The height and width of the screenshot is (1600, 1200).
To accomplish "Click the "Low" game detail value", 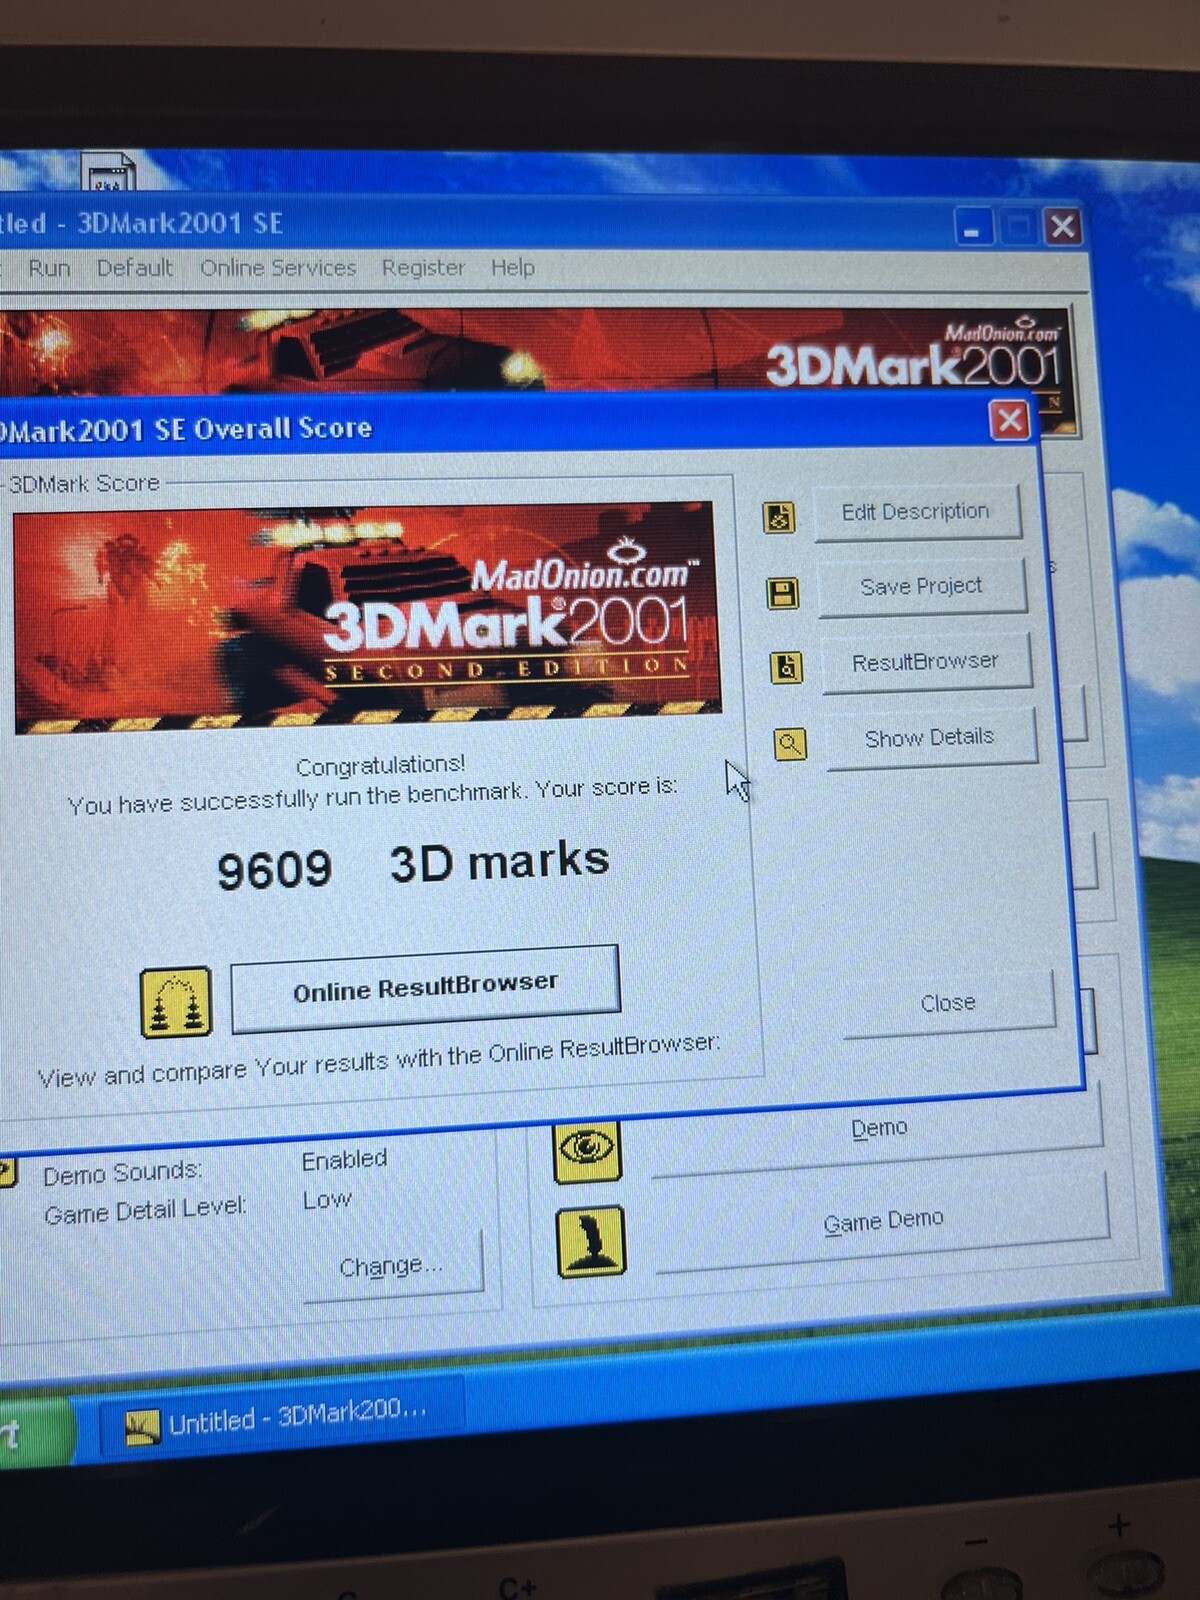I will [x=327, y=1199].
